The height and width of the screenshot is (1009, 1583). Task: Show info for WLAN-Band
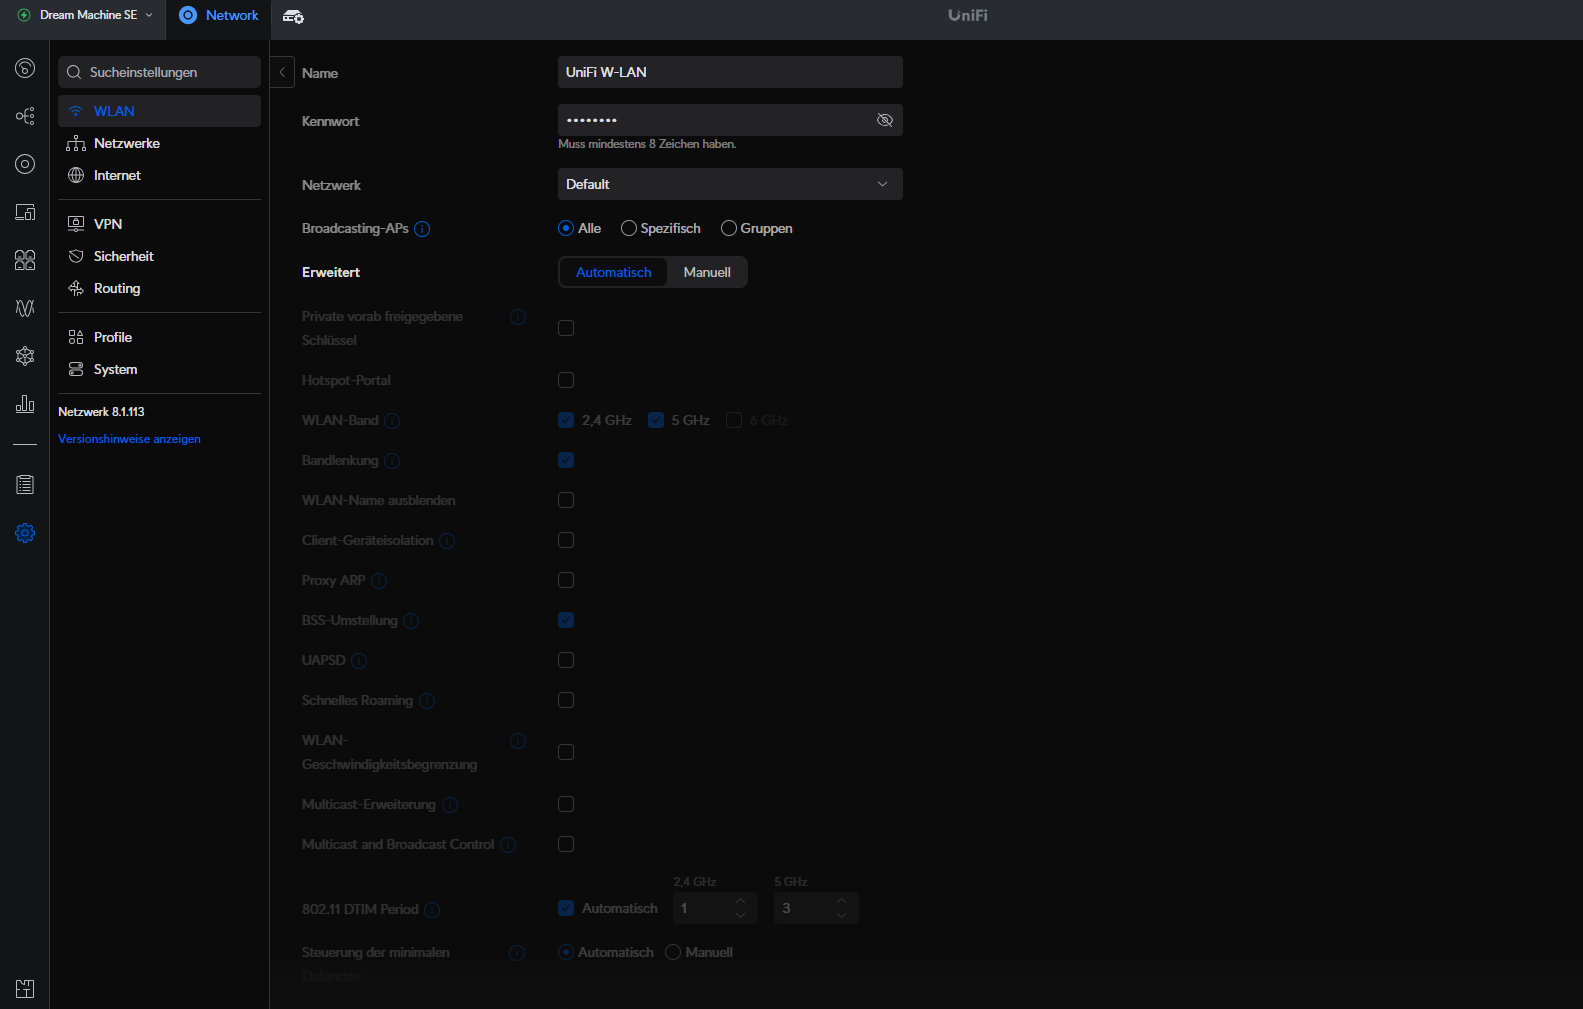coord(392,421)
